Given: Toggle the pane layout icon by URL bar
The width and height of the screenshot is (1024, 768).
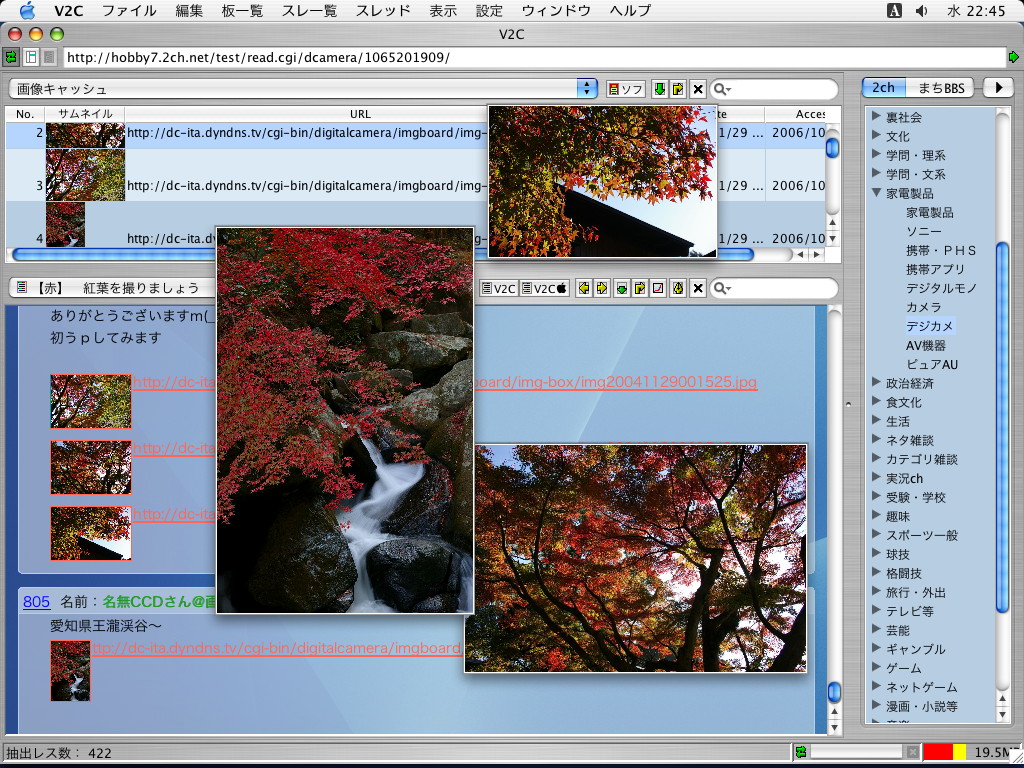Looking at the screenshot, I should pyautogui.click(x=31, y=57).
